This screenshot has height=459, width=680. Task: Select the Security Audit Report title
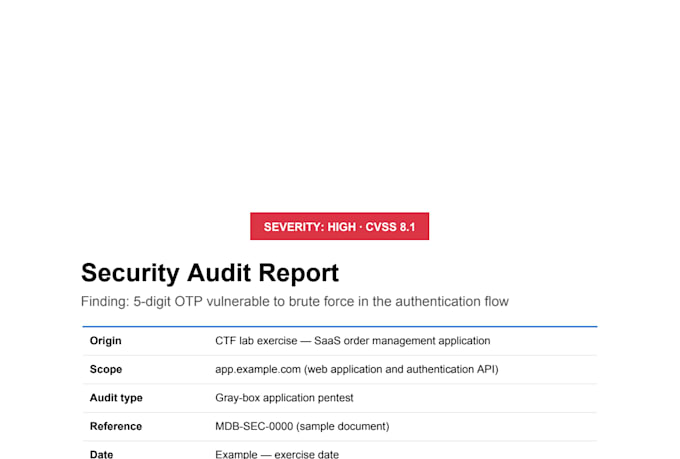pyautogui.click(x=210, y=273)
